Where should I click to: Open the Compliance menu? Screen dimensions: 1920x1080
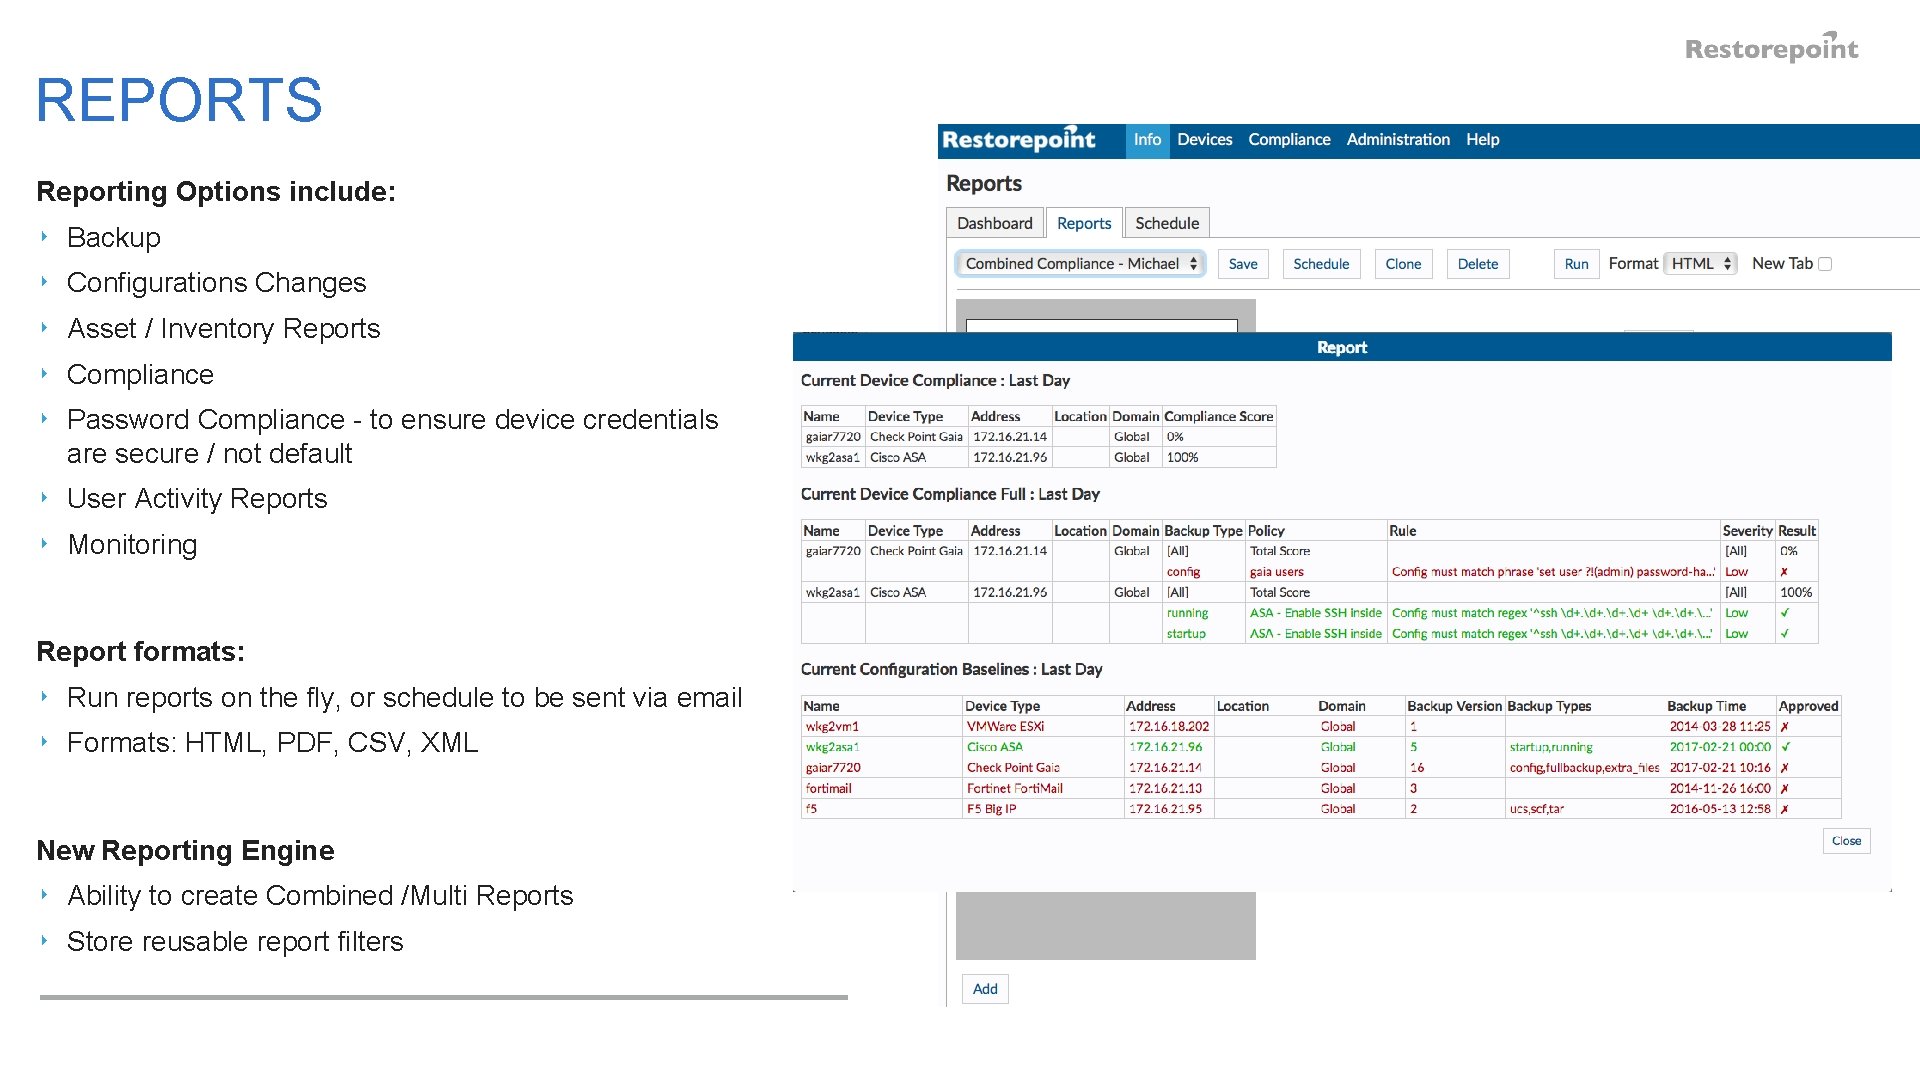1289,140
